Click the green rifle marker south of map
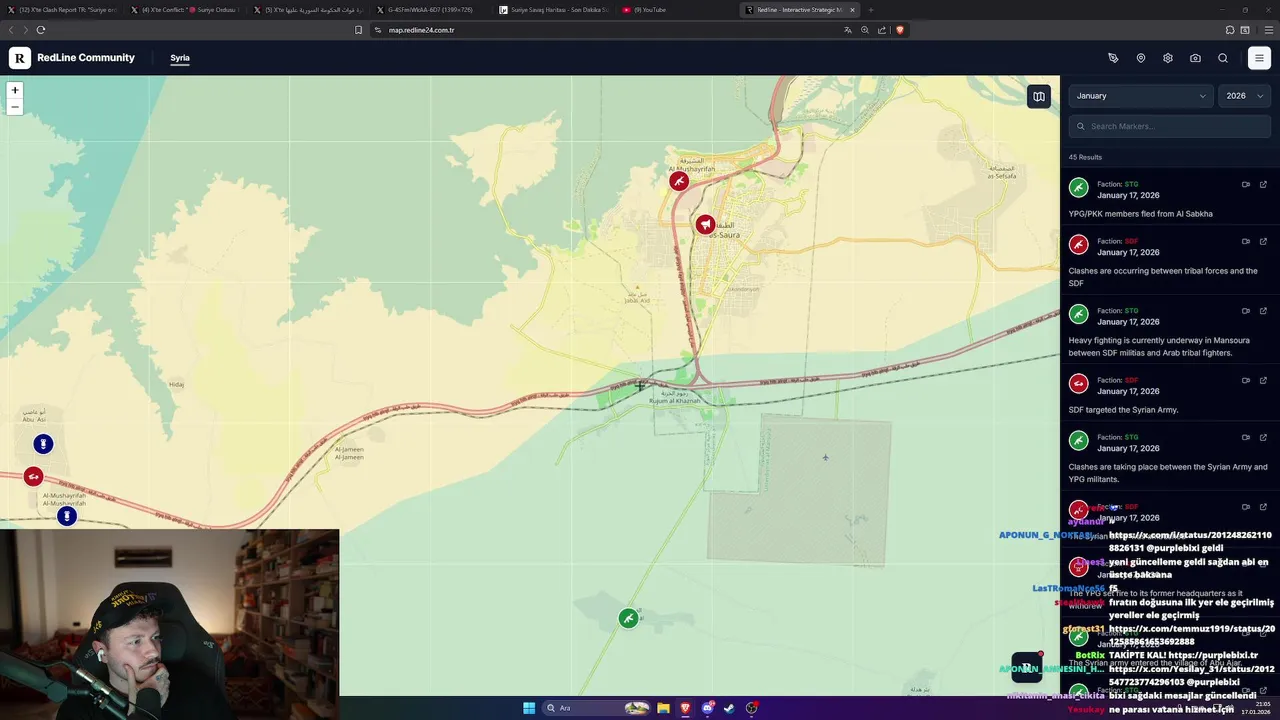Screen dimensions: 1280x720 click(628, 618)
